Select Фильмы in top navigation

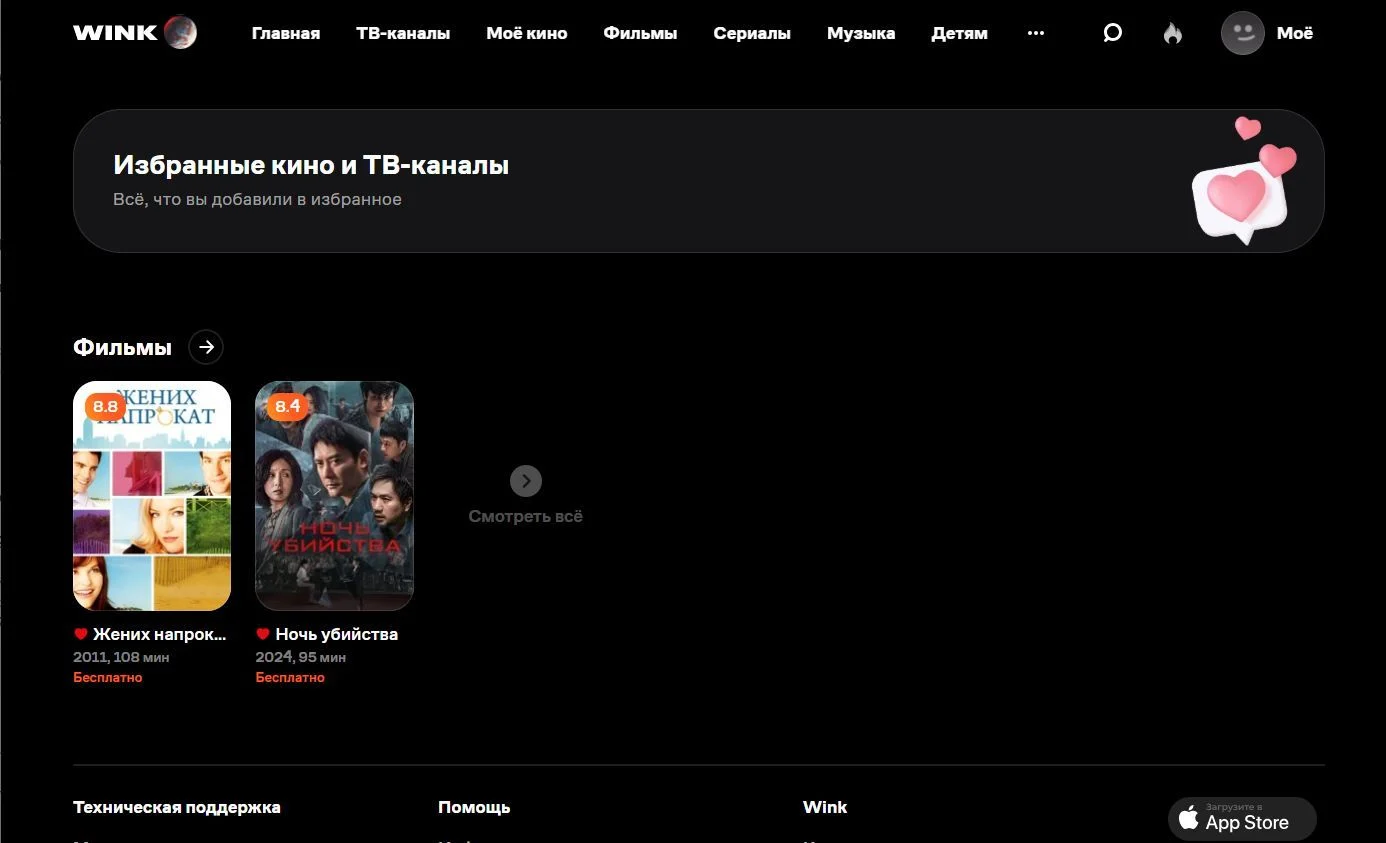click(640, 33)
